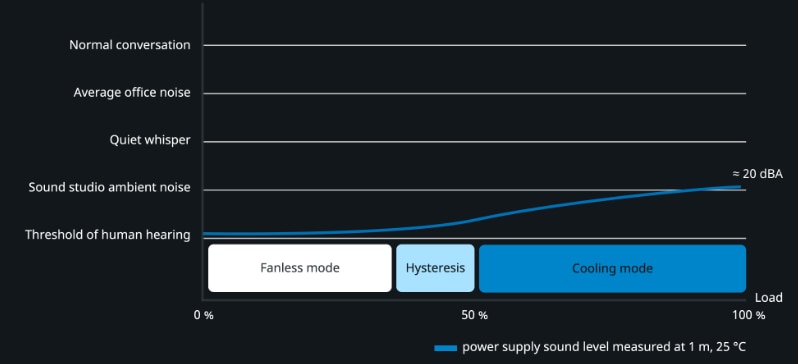
Task: Click the 0 % axis tick label
Action: pos(204,316)
